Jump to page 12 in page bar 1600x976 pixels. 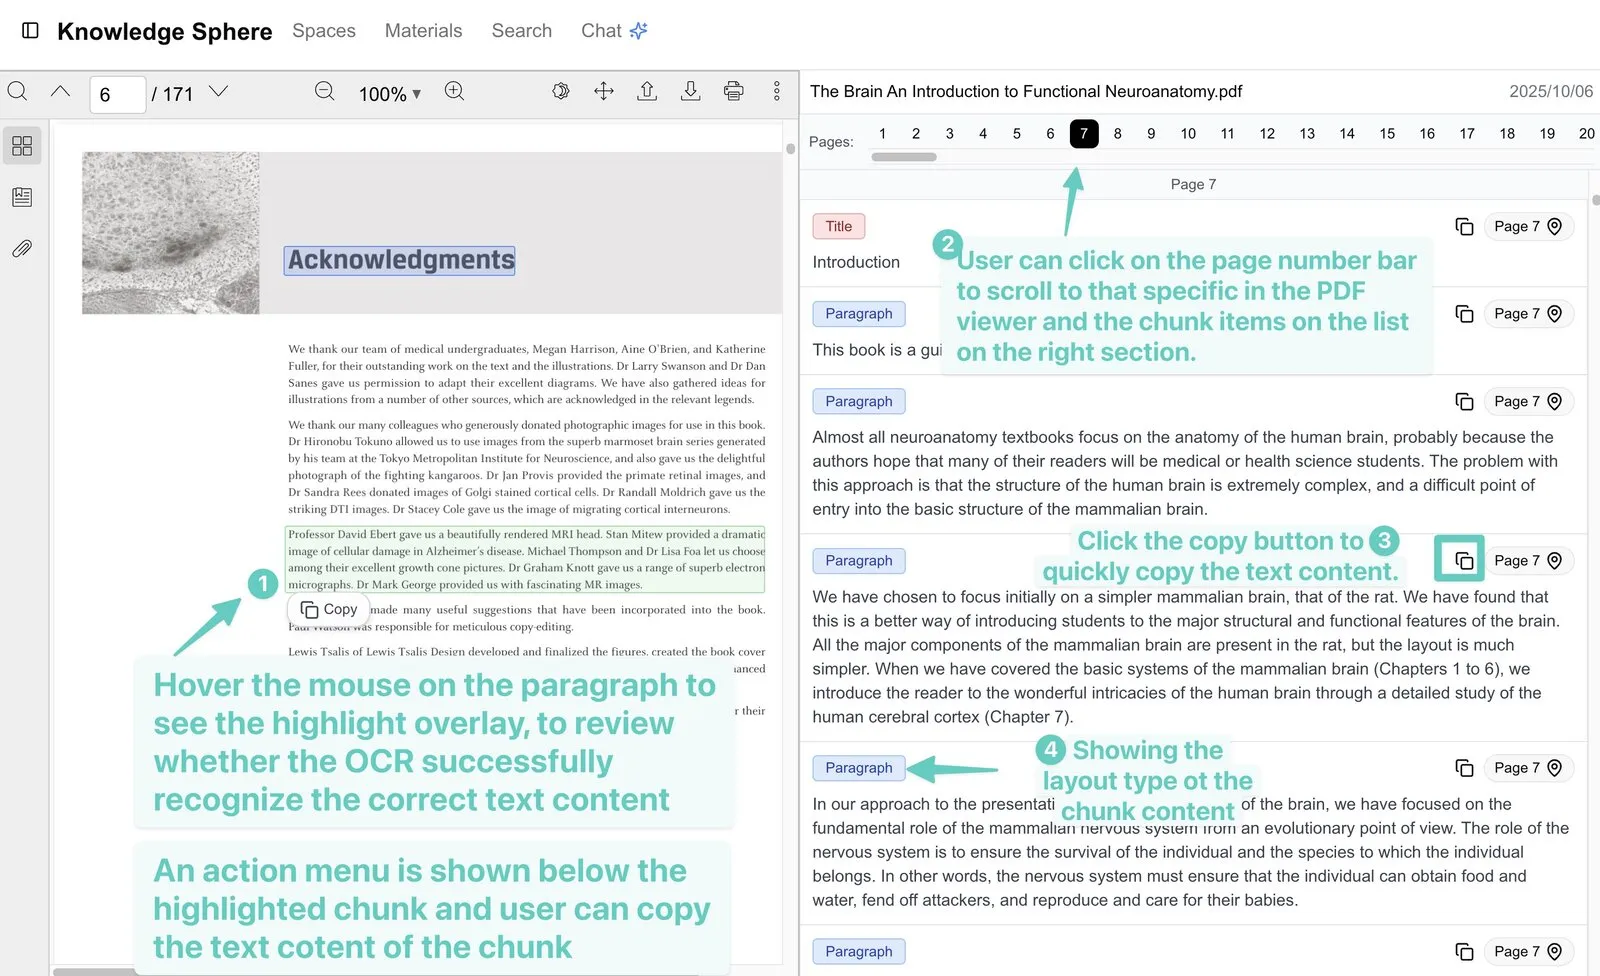point(1267,134)
